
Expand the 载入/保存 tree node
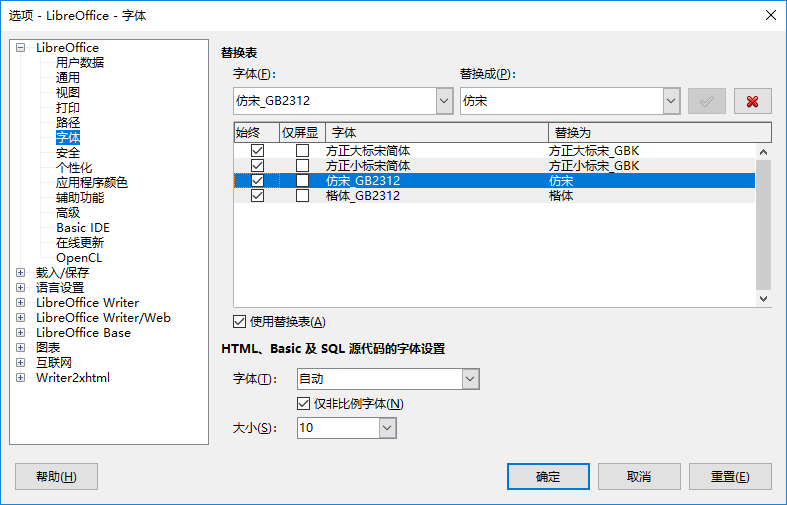pyautogui.click(x=20, y=272)
